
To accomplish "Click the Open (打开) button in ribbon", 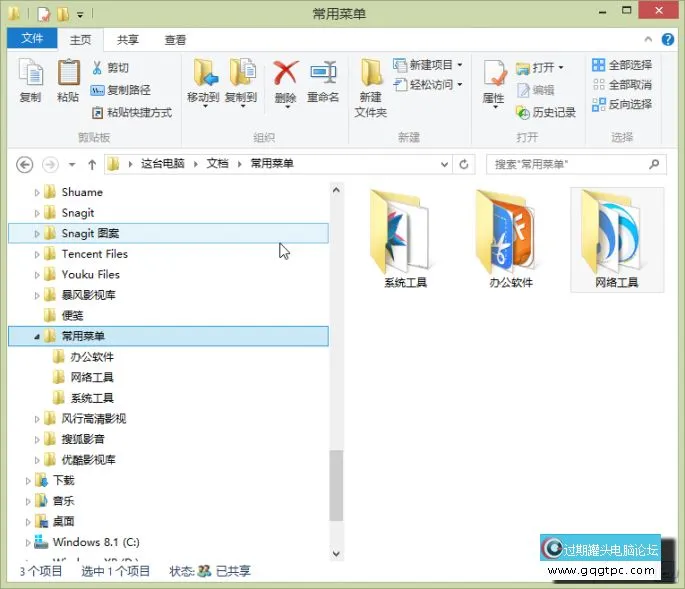I will (x=540, y=68).
